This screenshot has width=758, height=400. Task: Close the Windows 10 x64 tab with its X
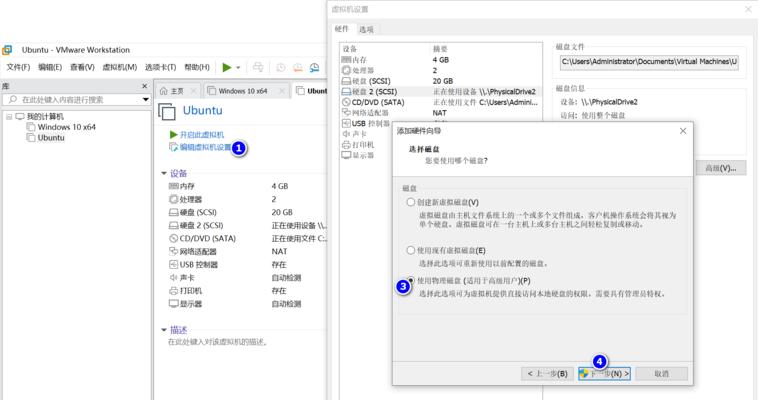[282, 91]
